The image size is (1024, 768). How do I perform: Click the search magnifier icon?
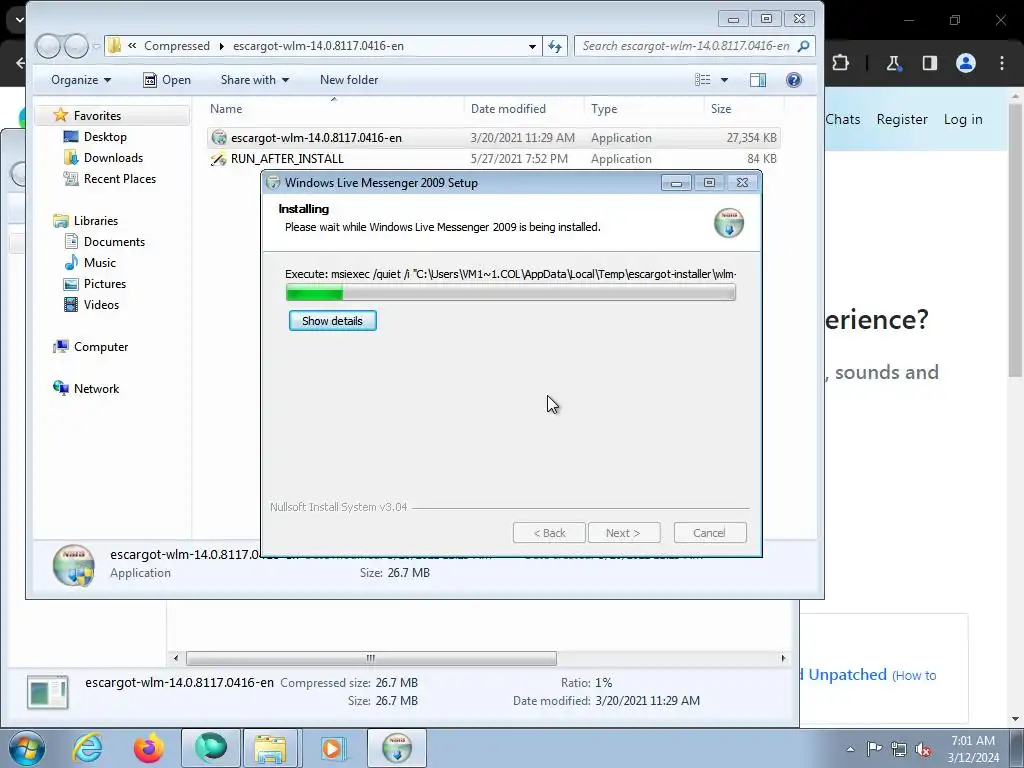point(804,46)
